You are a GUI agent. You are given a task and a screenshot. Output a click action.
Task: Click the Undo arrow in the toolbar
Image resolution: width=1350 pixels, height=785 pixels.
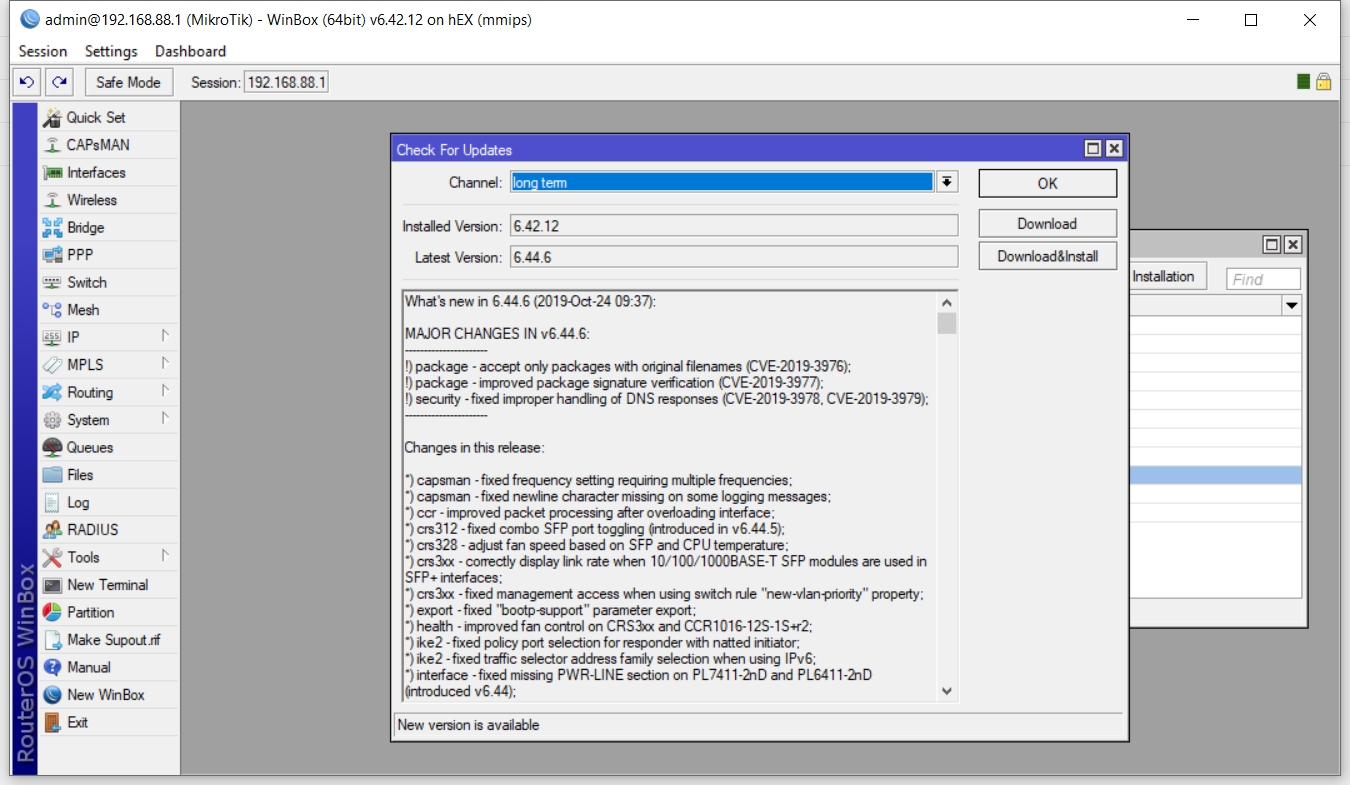[x=28, y=82]
